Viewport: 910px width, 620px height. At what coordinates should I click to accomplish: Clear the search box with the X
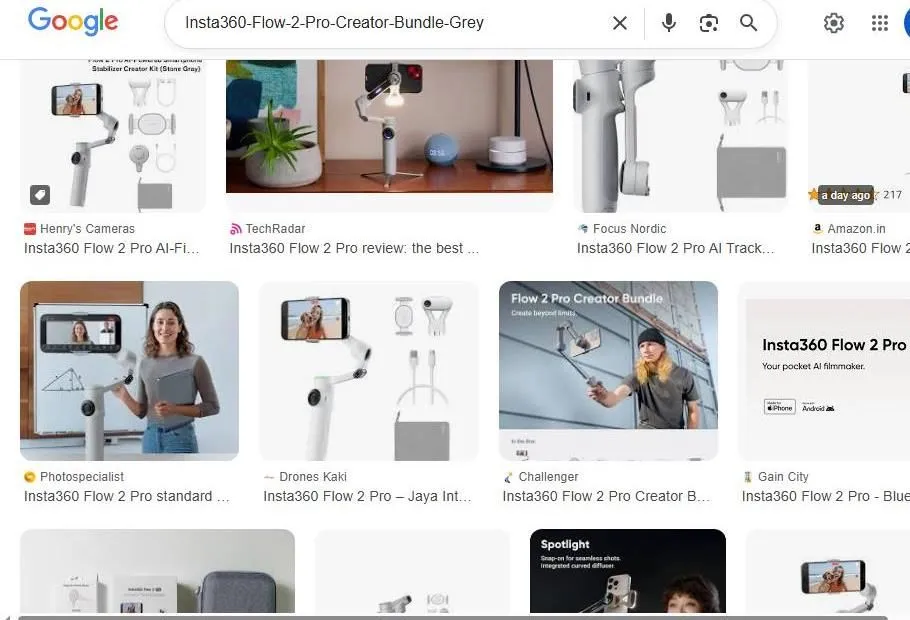[x=620, y=23]
